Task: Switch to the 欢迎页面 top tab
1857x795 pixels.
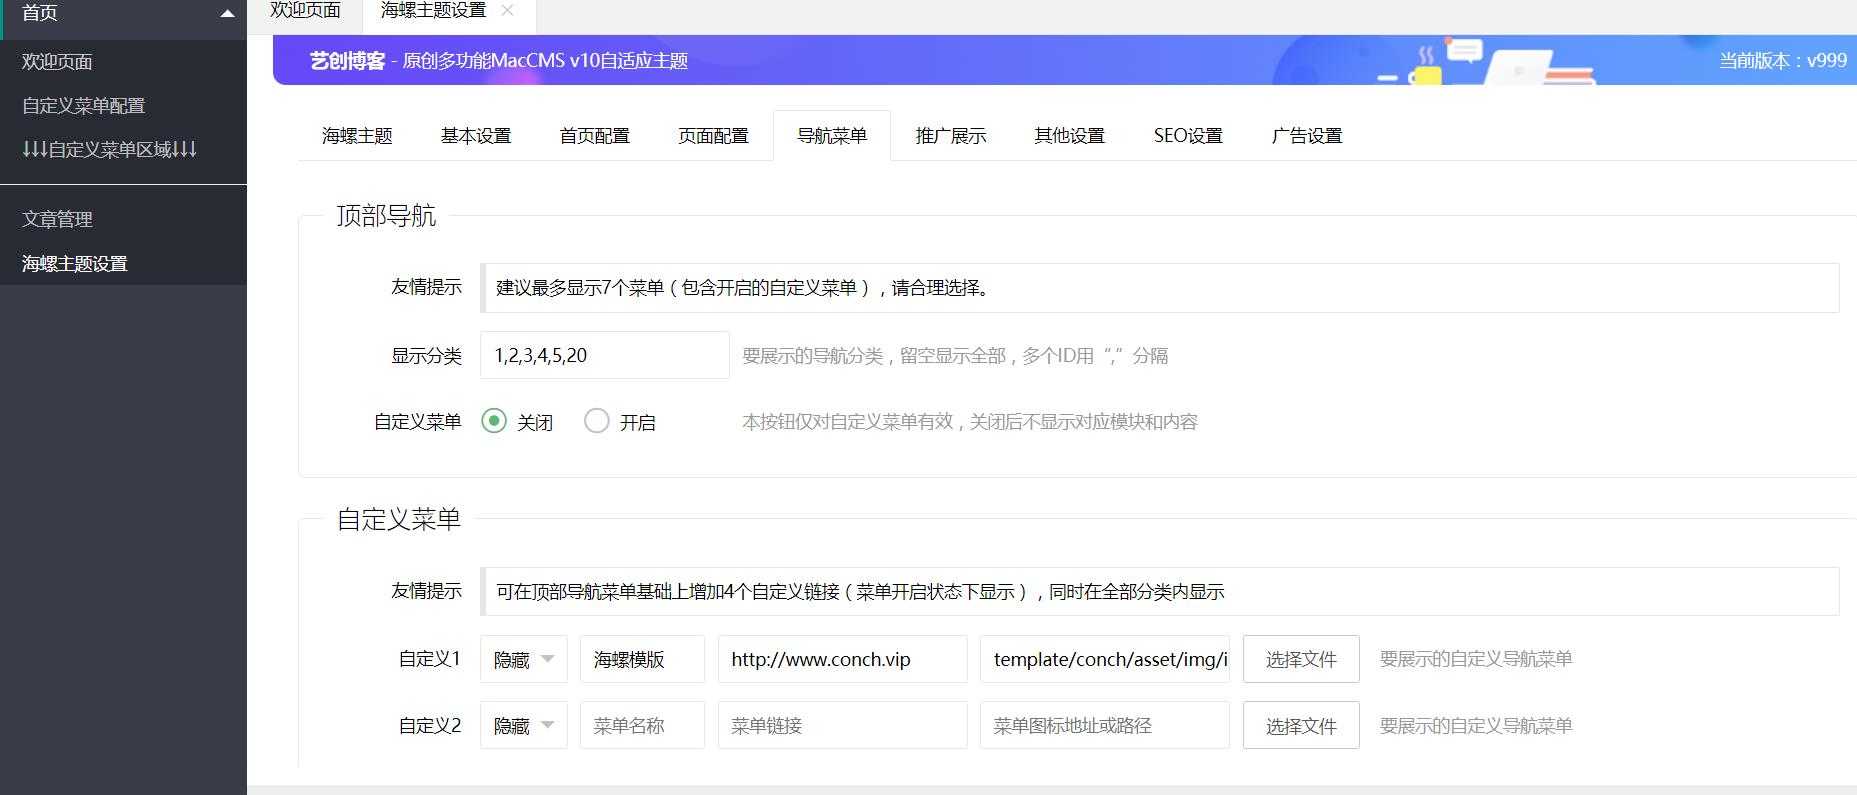Action: [305, 11]
